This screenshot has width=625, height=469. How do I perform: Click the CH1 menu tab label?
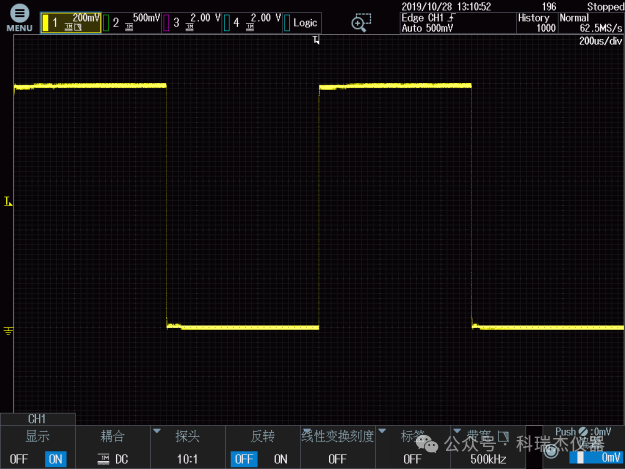pos(37,419)
